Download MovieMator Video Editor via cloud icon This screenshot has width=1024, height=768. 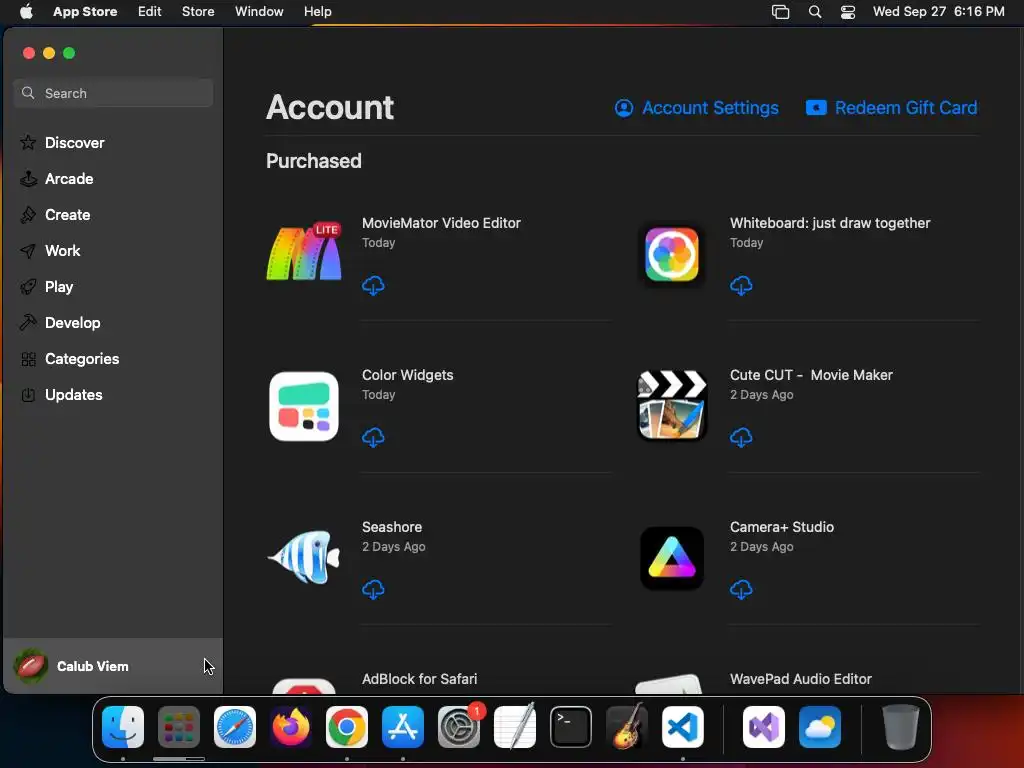click(373, 285)
